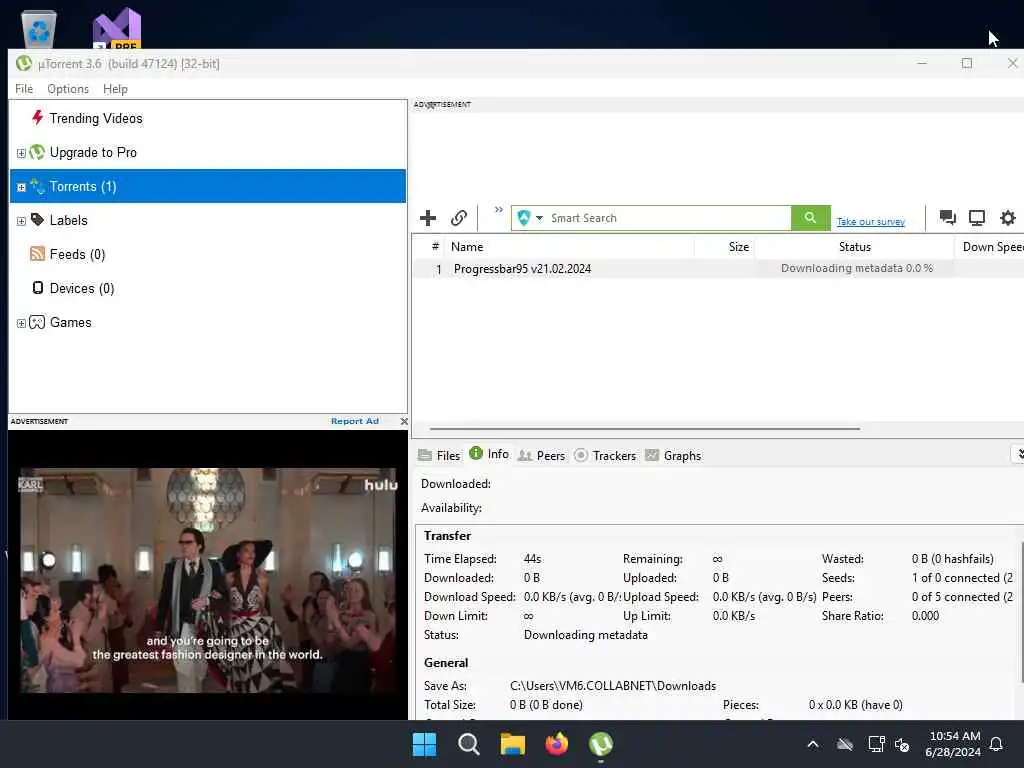Click the remote monitor toolbar icon
Image resolution: width=1024 pixels, height=768 pixels.
click(x=977, y=217)
